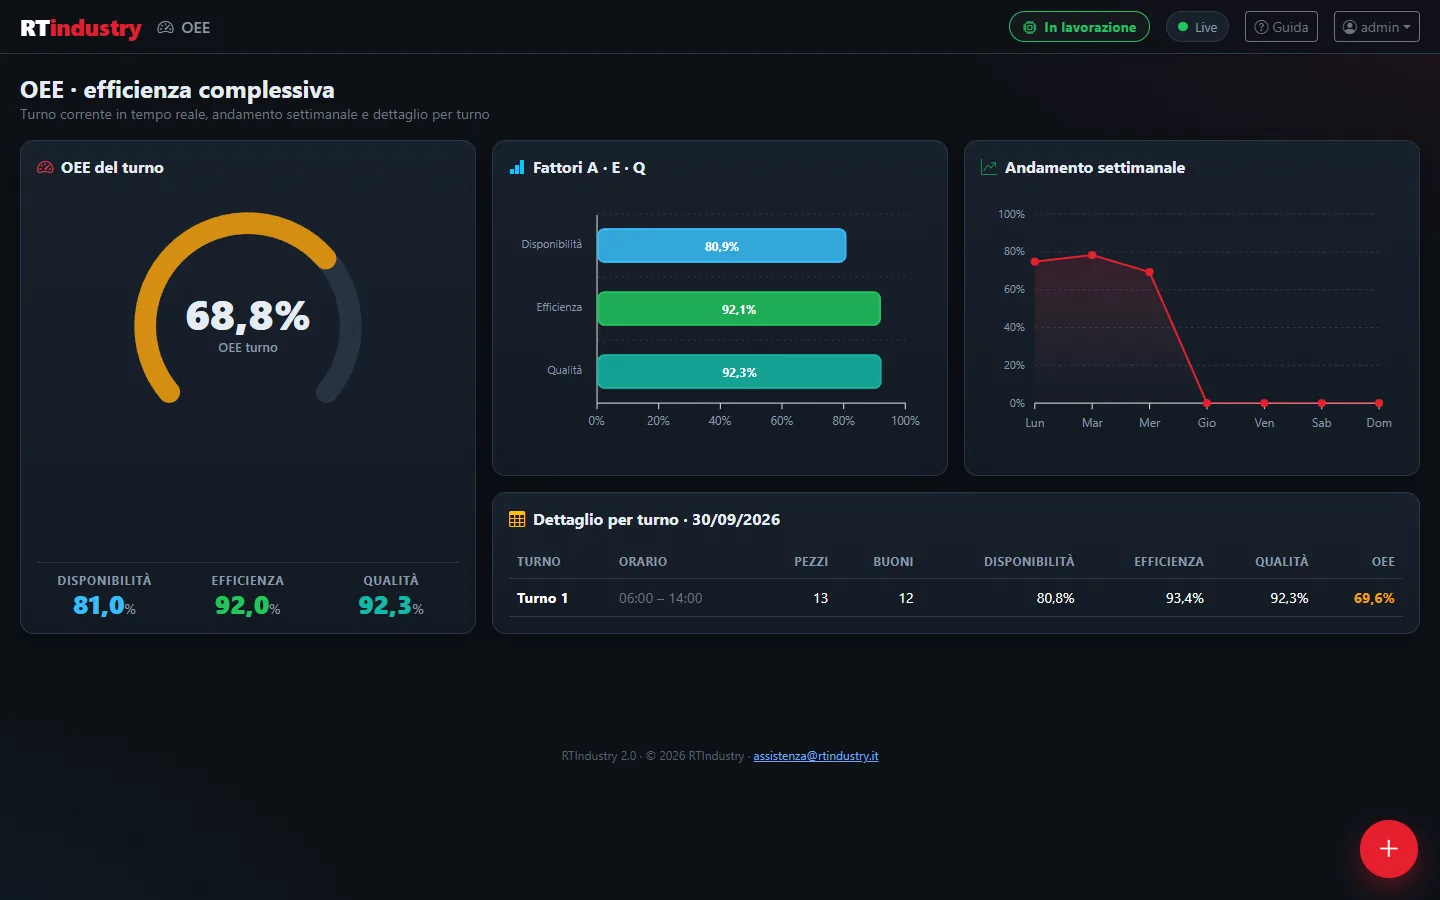Click the Sab data point on weekly chart

coord(1321,403)
